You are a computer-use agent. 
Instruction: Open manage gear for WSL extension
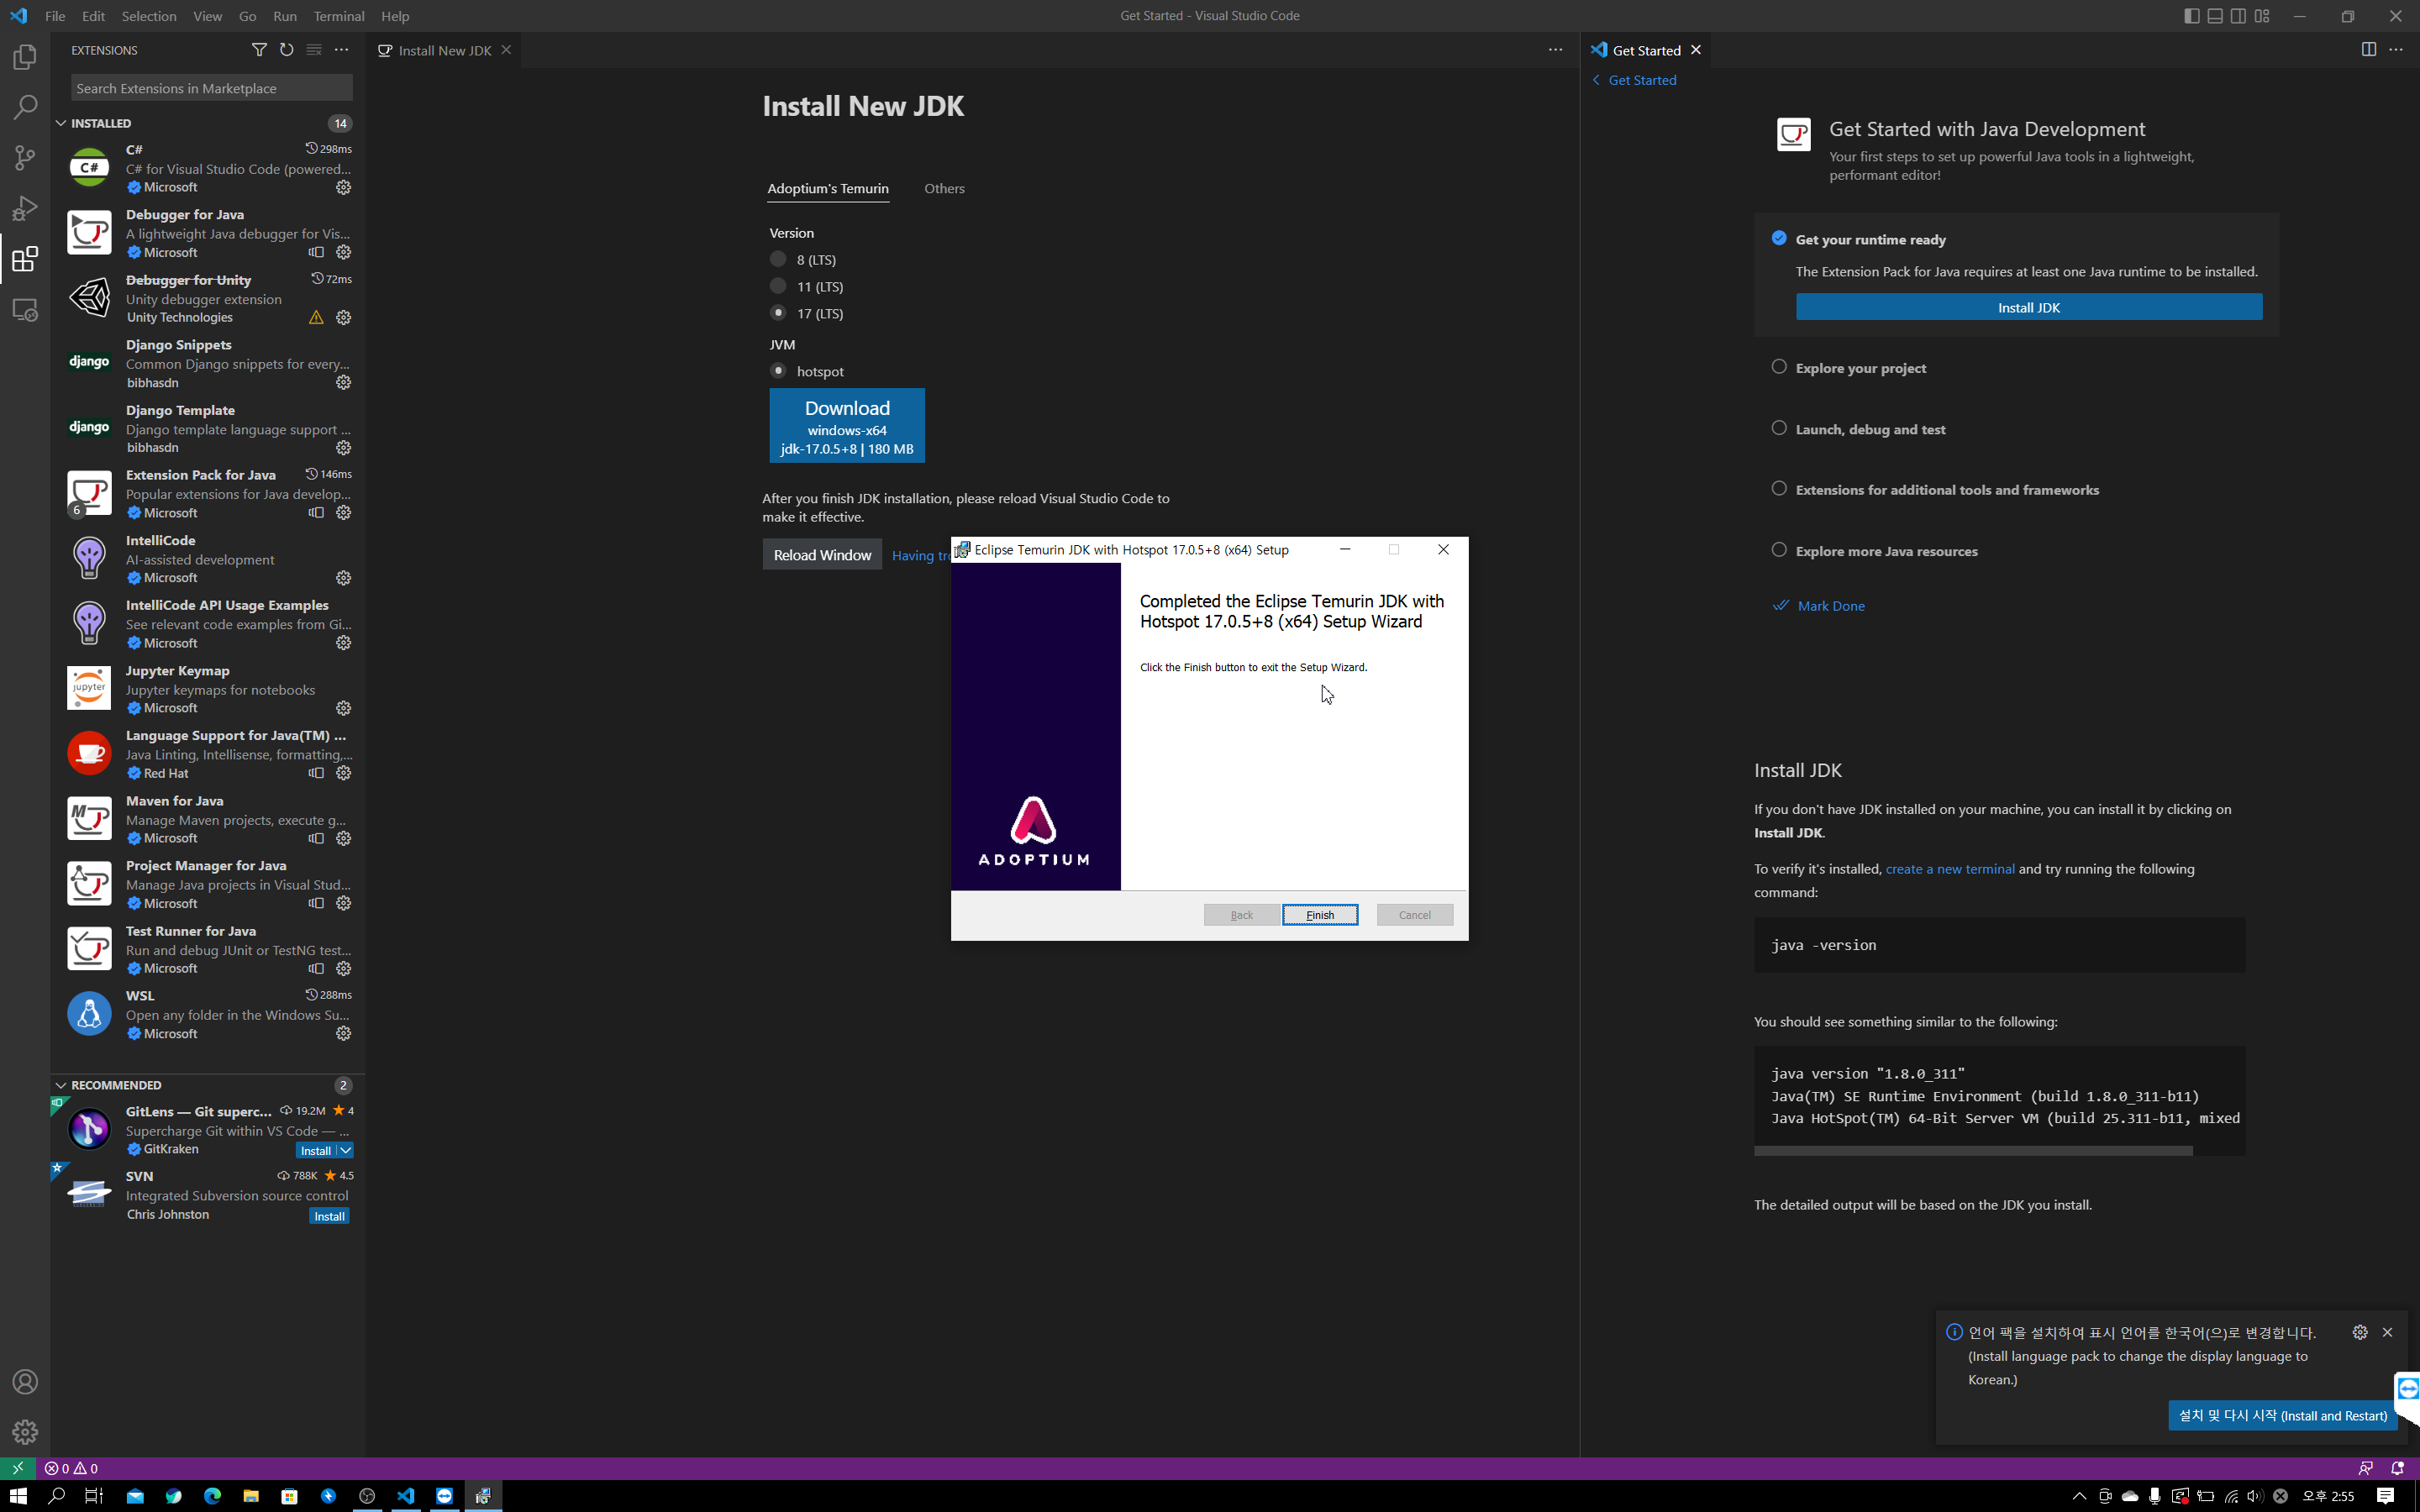343,1034
